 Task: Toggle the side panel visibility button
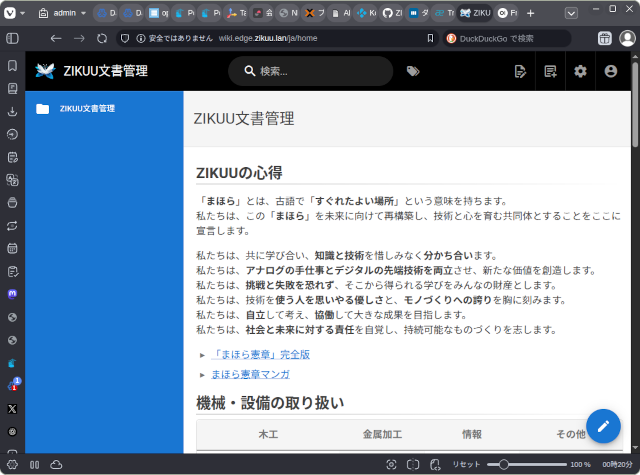[x=12, y=38]
